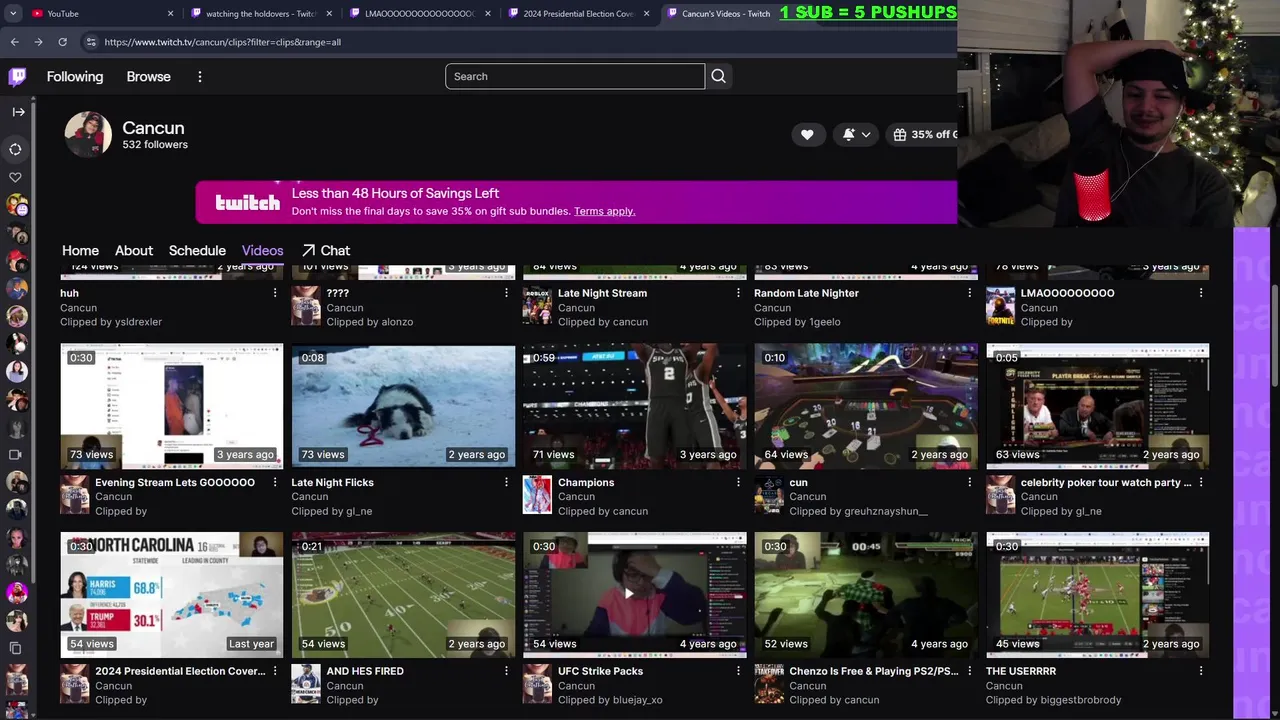The width and height of the screenshot is (1280, 720).
Task: Open options for THE USERRRR clip
Action: (1201, 671)
